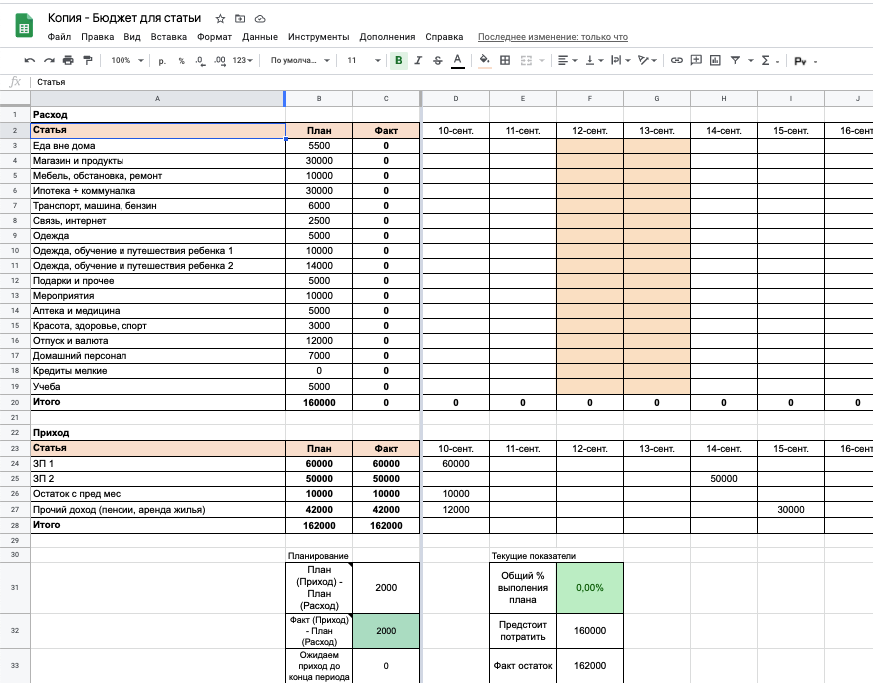
Task: Toggle strikethrough formatting
Action: [438, 61]
